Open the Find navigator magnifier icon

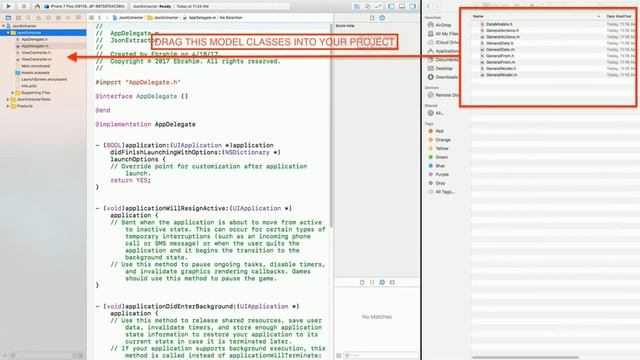click(28, 18)
